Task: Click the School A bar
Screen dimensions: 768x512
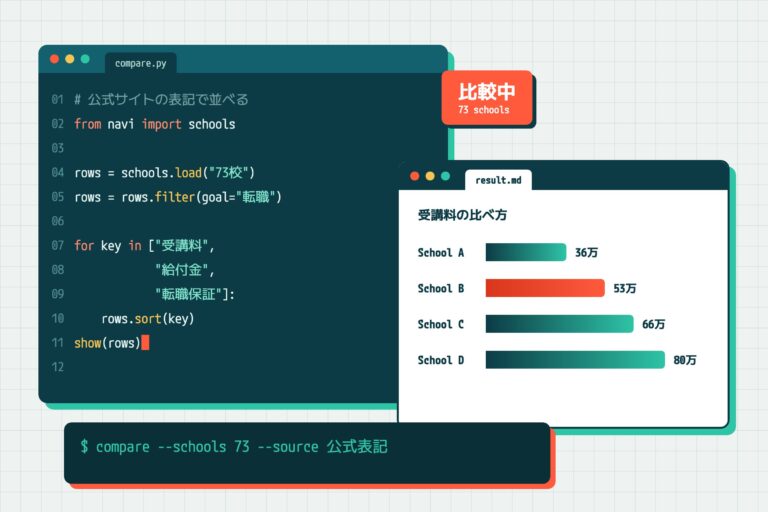Action: tap(526, 252)
